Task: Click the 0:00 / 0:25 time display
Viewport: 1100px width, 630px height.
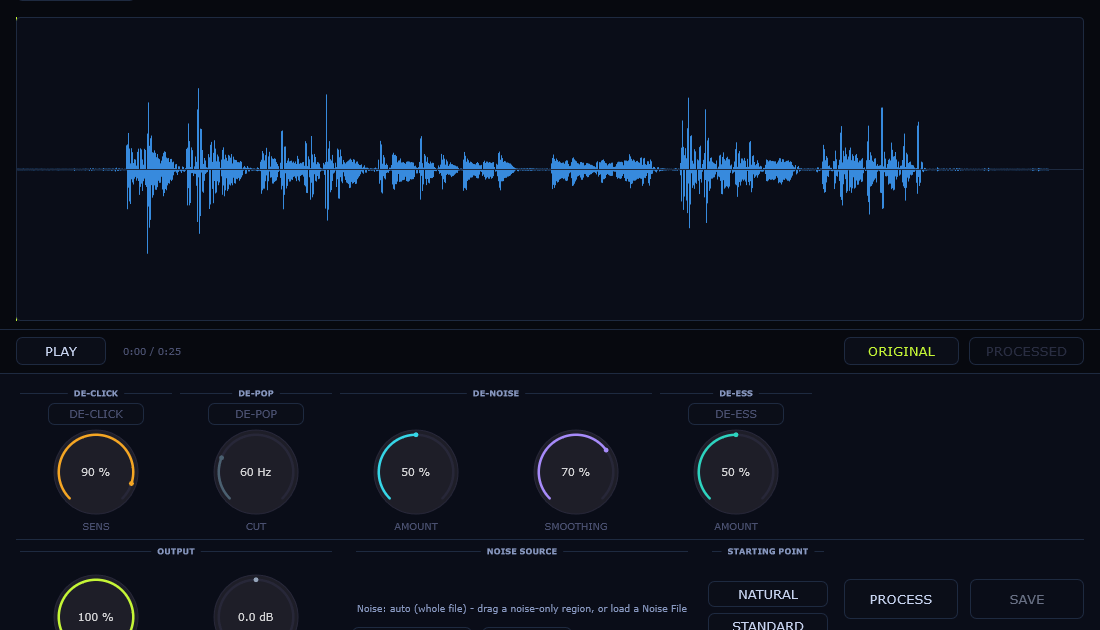Action: coord(152,351)
